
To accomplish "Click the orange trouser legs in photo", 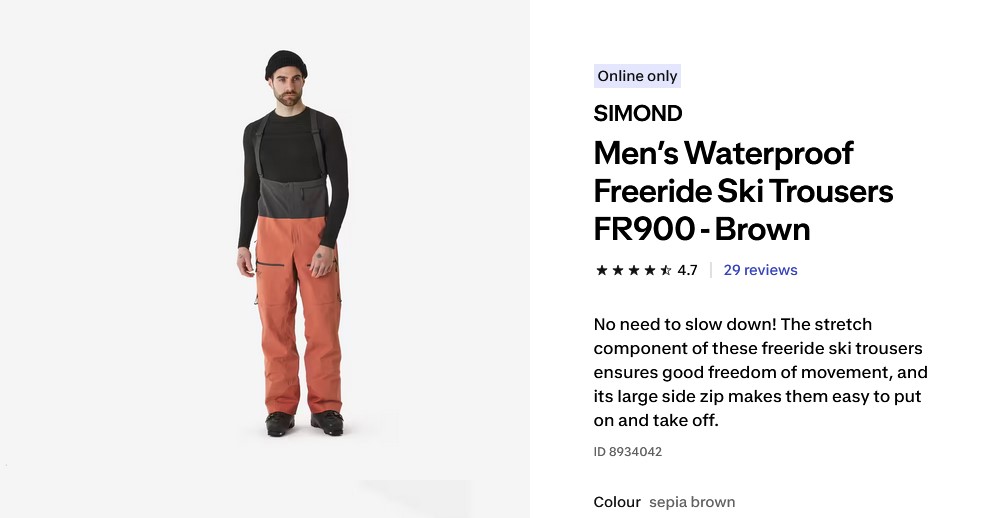I will 298,316.
